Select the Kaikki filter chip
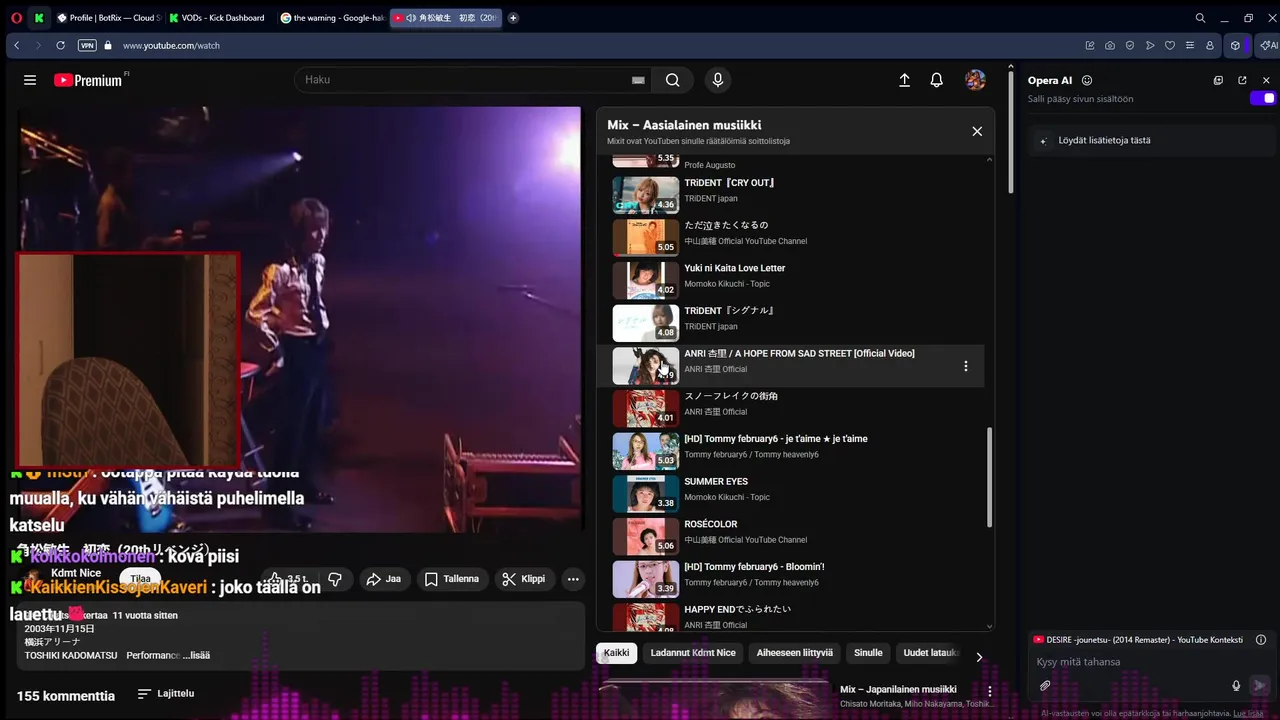This screenshot has width=1280, height=720. pyautogui.click(x=617, y=653)
